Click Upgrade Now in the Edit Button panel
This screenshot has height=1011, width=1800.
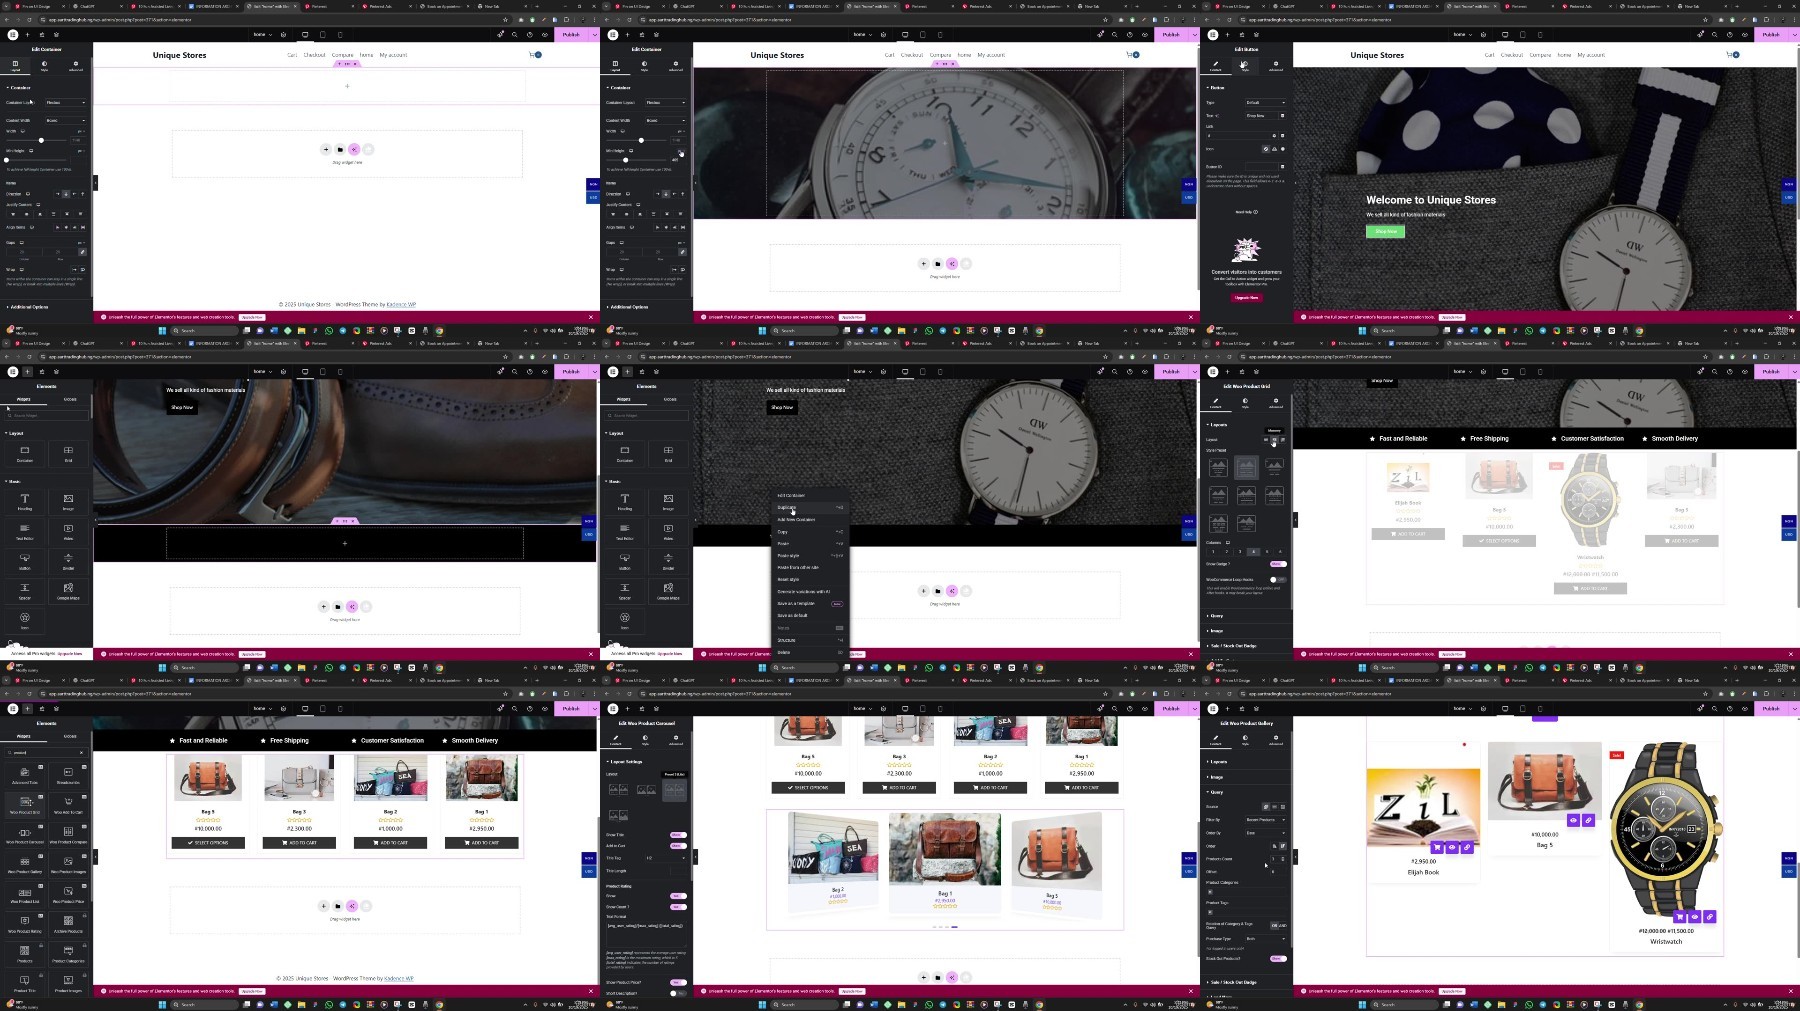[x=1246, y=297]
